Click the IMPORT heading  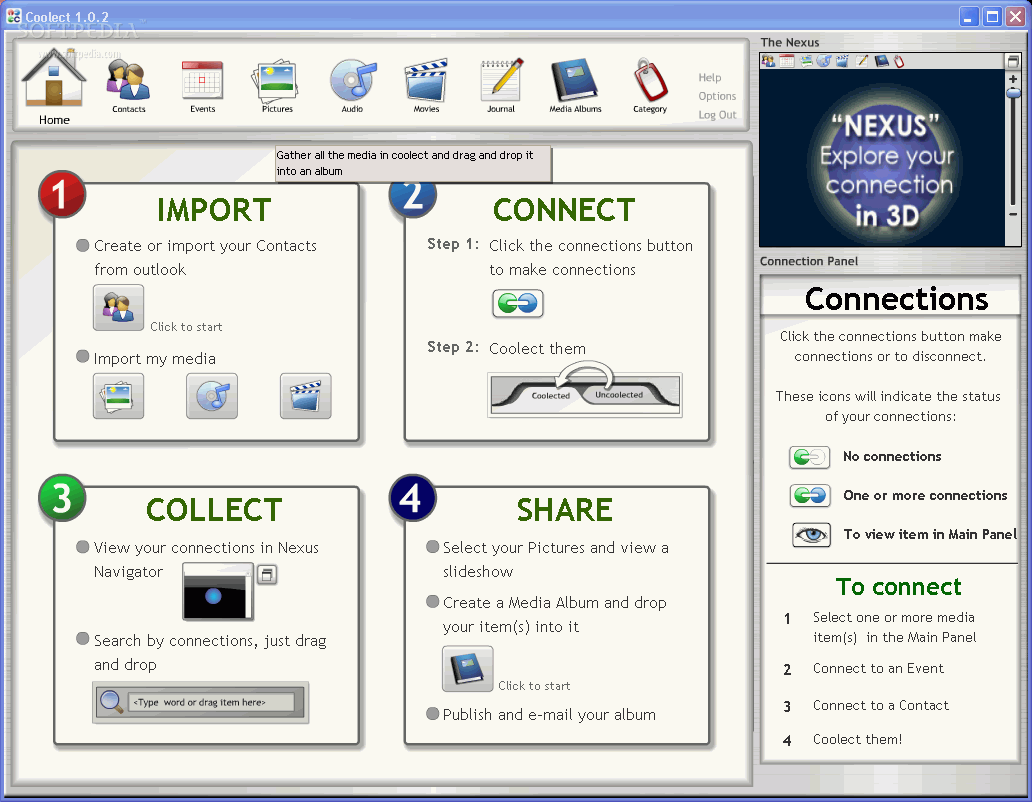point(214,210)
